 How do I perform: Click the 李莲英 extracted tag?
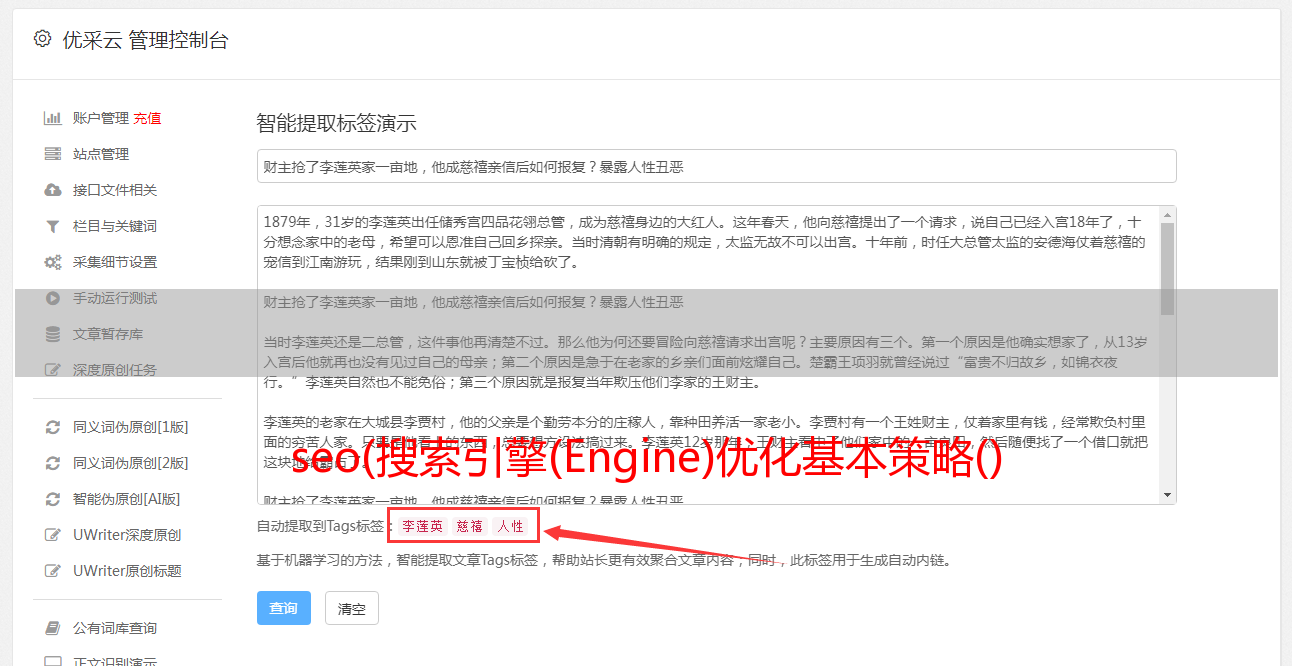[422, 526]
